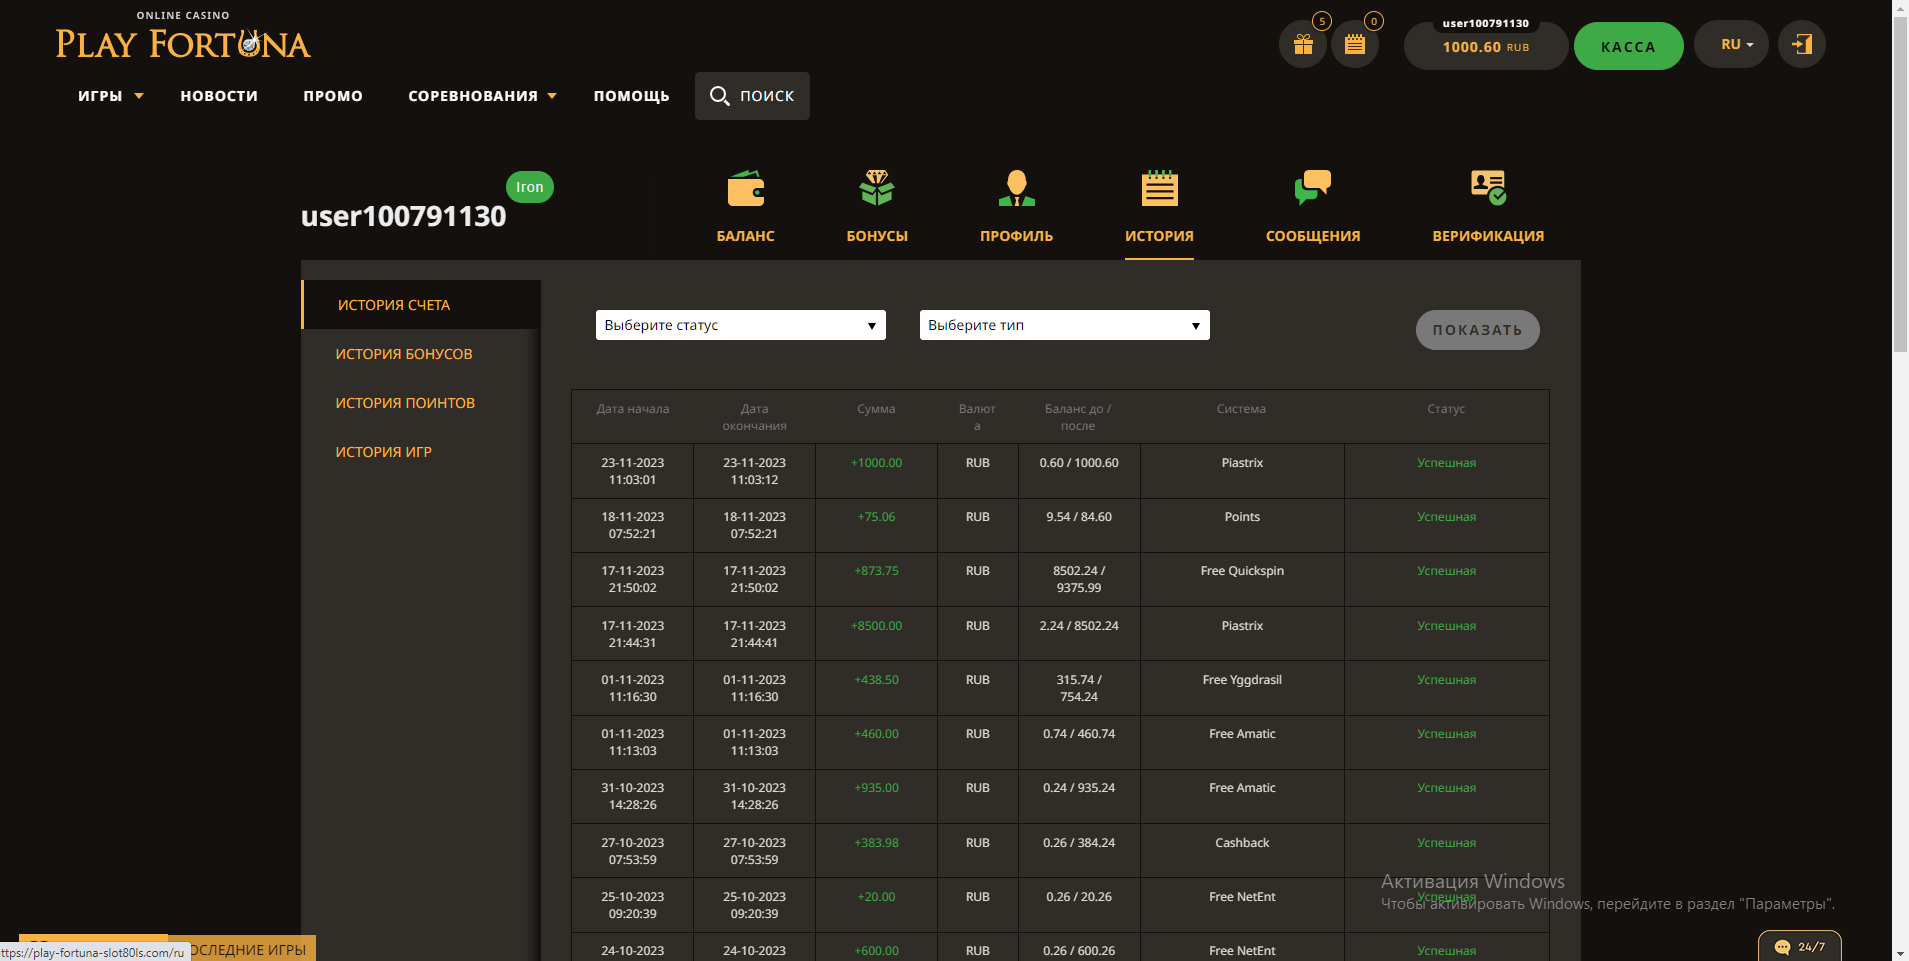Switch to История бонусов section
This screenshot has height=961, width=1909.
(404, 354)
